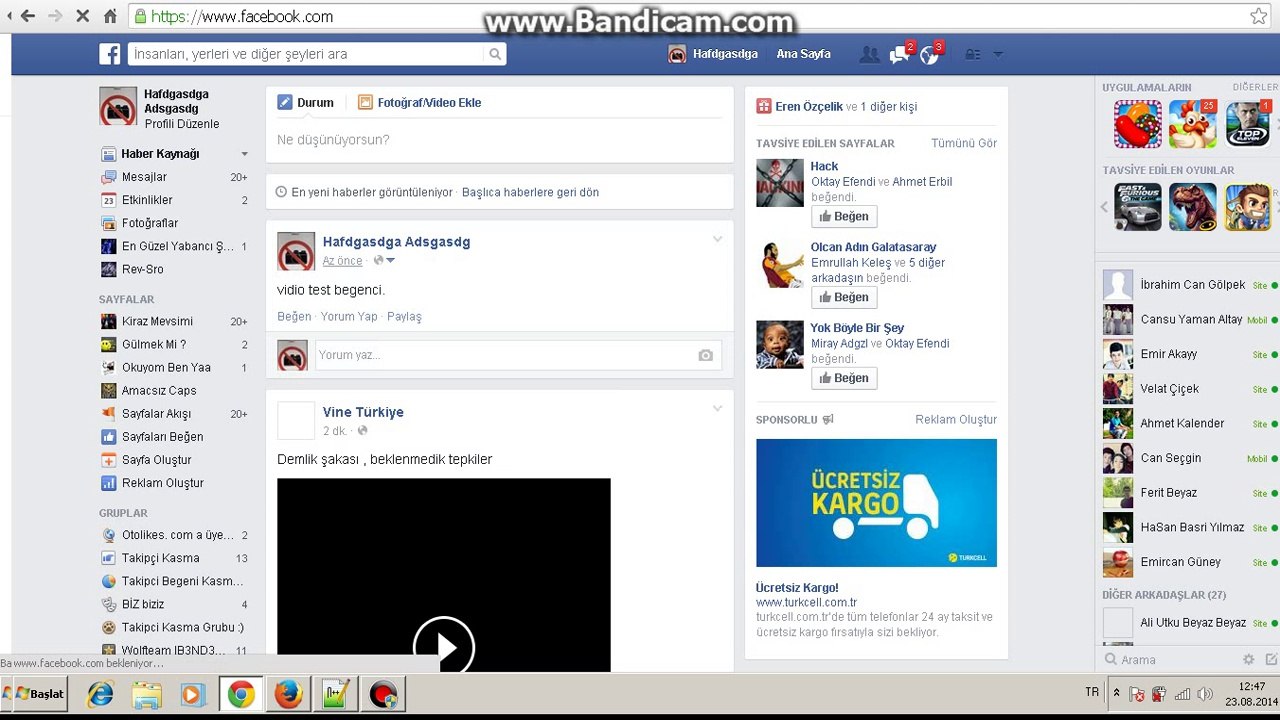The width and height of the screenshot is (1280, 720).
Task: Open the friend requests icon
Action: click(869, 54)
